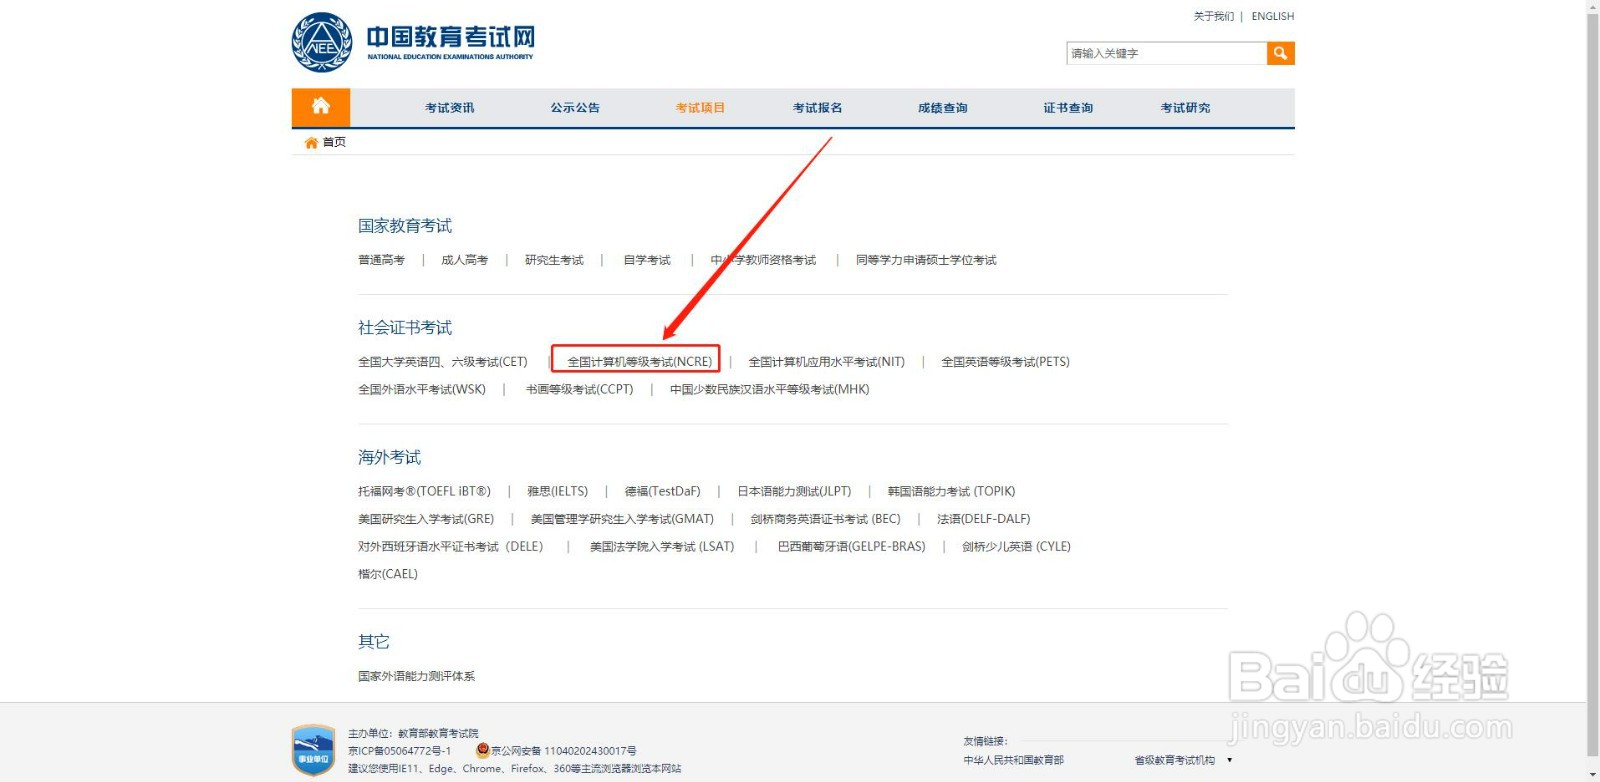Open the 考试项目 menu

(x=700, y=108)
